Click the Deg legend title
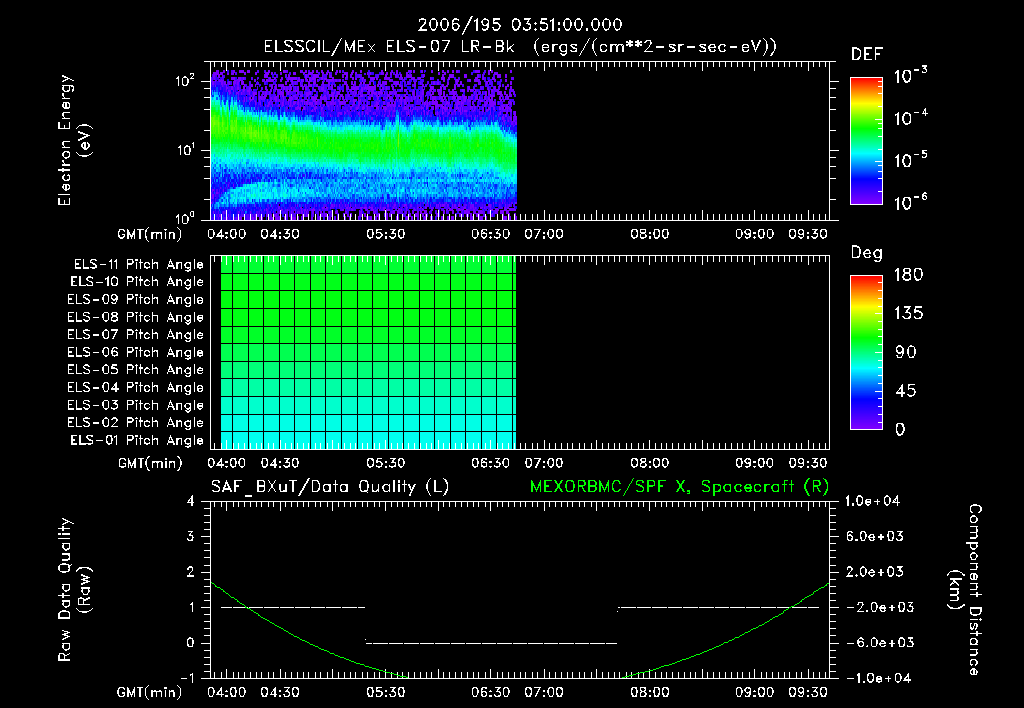1024x708 pixels. (867, 253)
